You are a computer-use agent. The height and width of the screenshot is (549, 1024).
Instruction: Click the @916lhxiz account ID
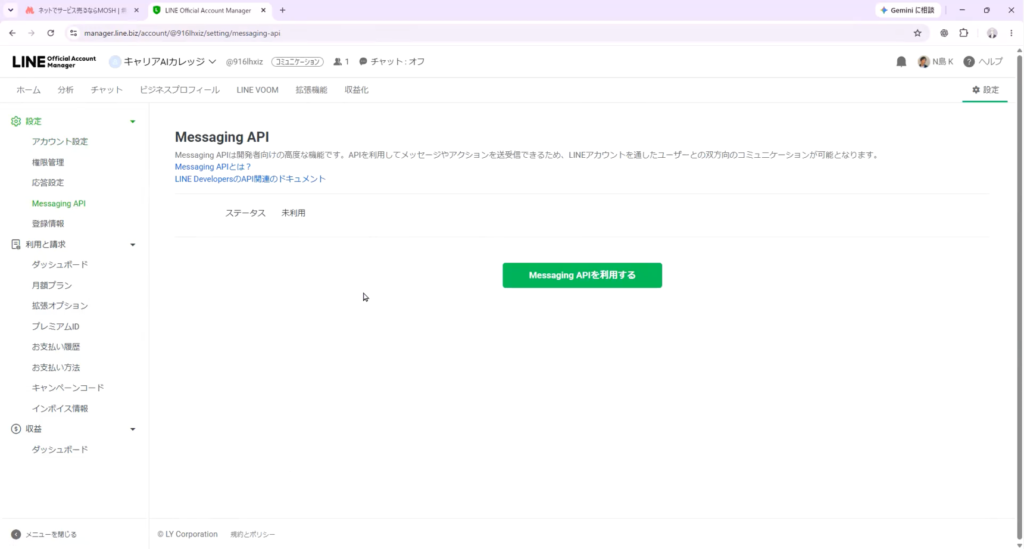click(244, 62)
